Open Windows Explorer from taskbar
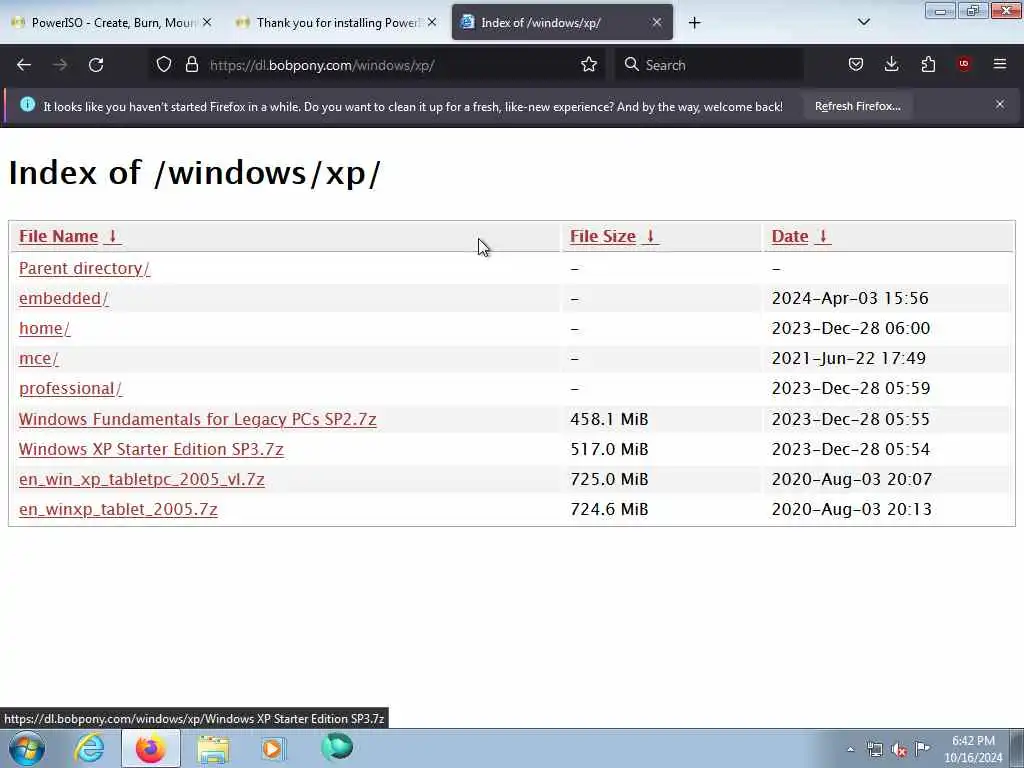This screenshot has width=1024, height=768. click(213, 749)
